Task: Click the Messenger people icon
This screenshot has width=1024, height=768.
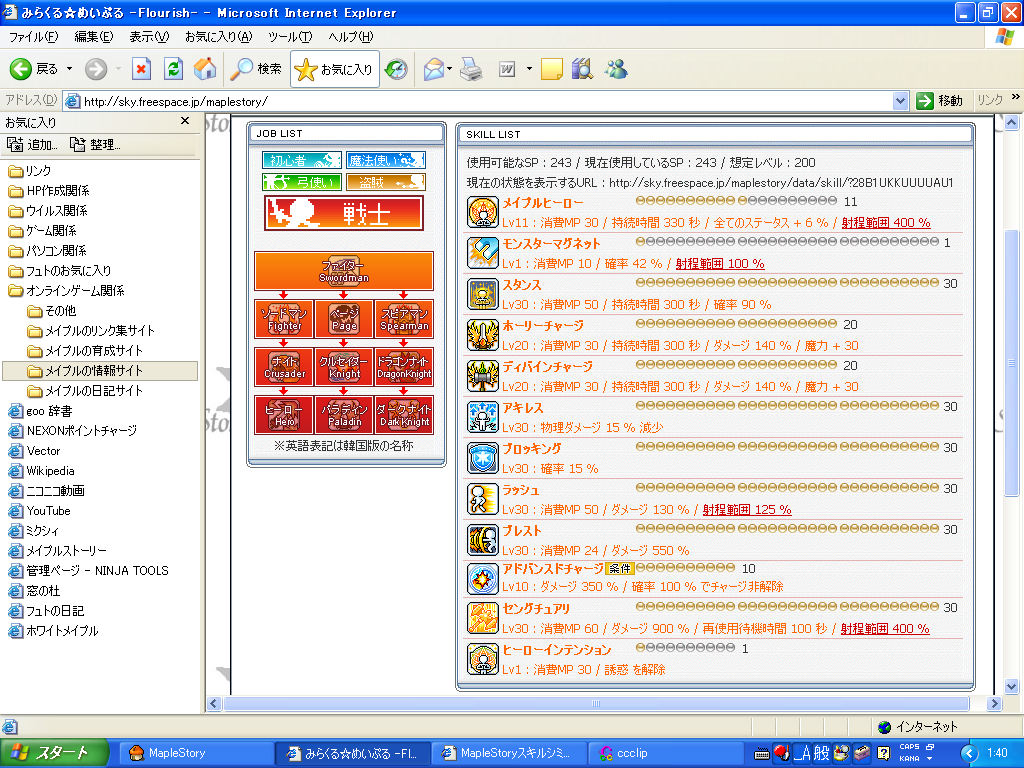Action: point(616,69)
